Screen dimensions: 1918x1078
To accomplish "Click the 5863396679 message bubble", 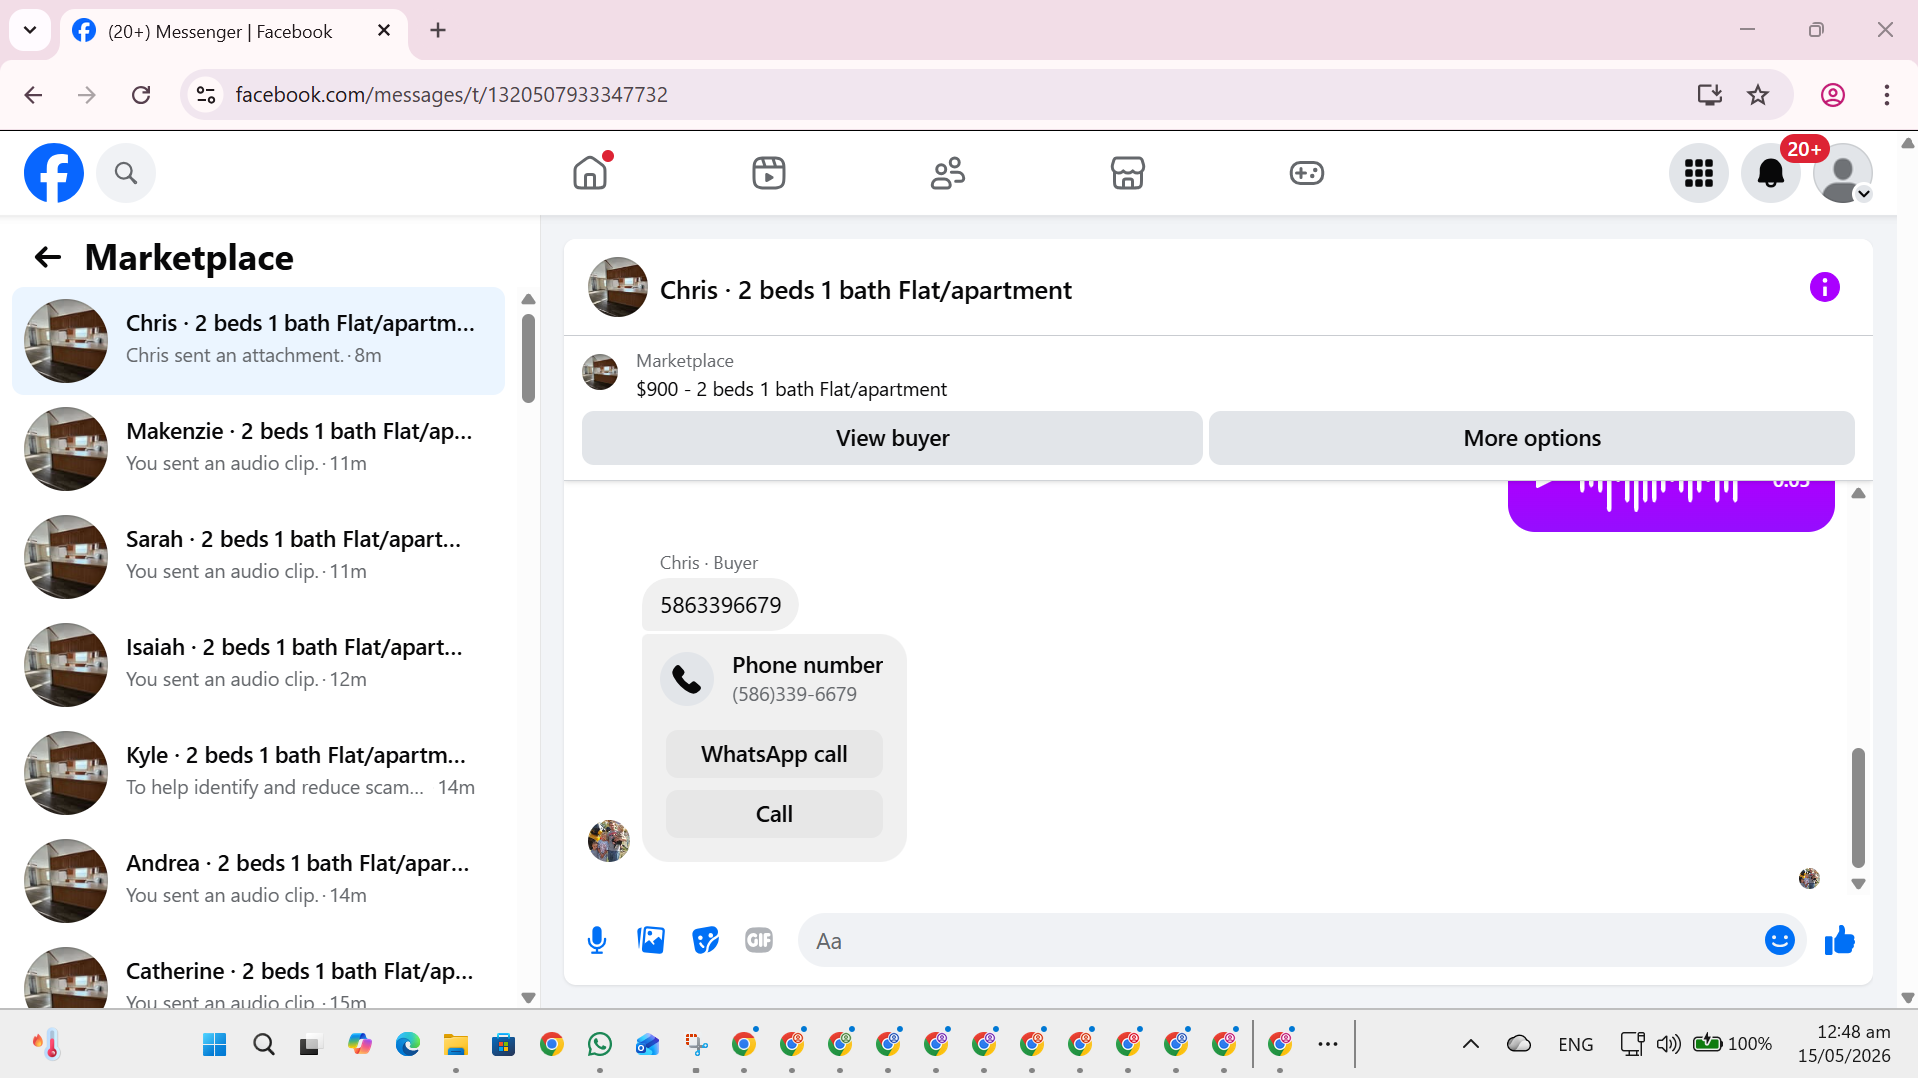I will 720,605.
